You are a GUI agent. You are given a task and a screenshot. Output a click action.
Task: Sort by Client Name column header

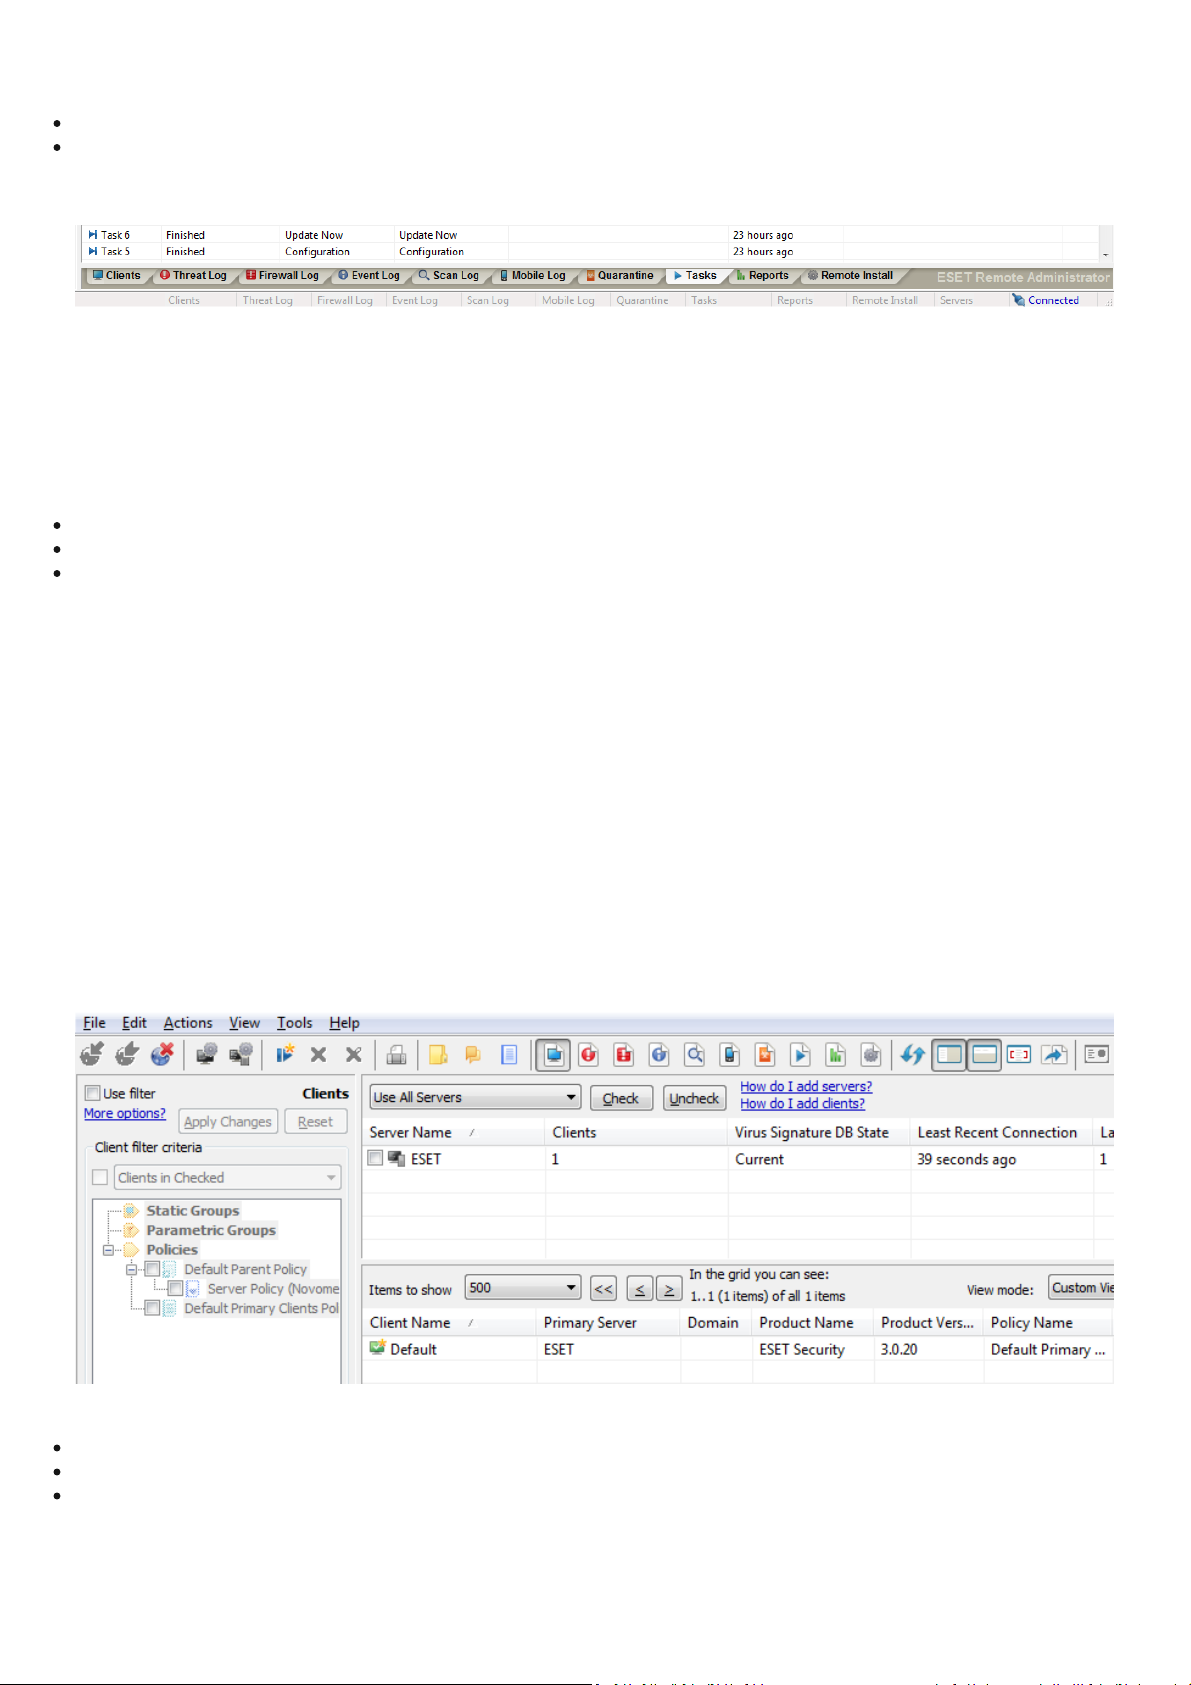(x=449, y=1322)
